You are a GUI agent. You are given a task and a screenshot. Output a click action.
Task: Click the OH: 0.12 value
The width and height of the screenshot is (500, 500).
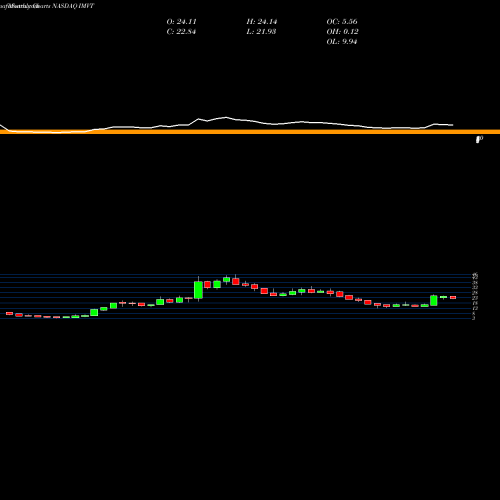pyautogui.click(x=342, y=32)
